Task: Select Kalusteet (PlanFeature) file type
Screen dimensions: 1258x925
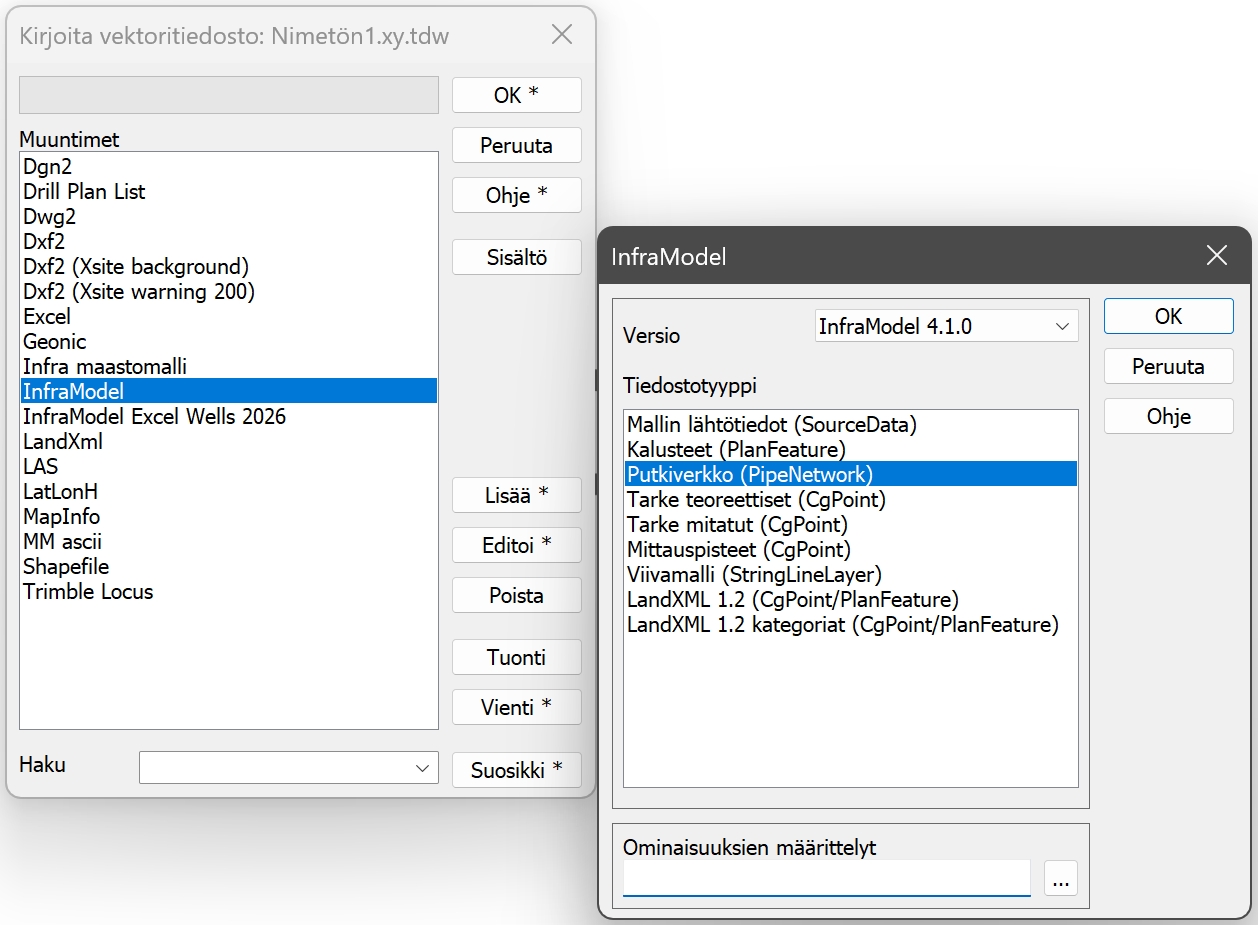Action: point(851,449)
